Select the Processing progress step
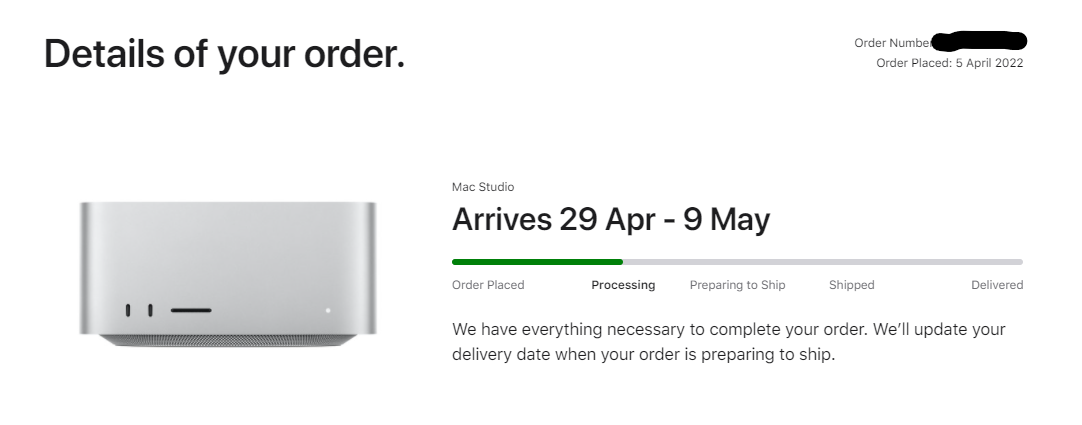This screenshot has height=425, width=1082. click(623, 285)
